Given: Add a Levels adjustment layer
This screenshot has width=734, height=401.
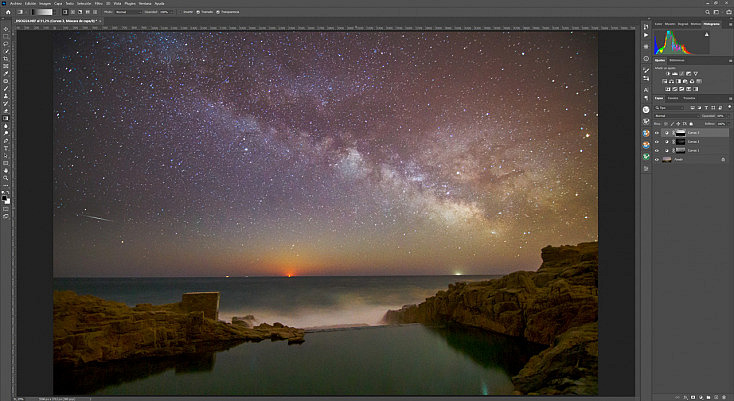Looking at the screenshot, I should [x=675, y=74].
